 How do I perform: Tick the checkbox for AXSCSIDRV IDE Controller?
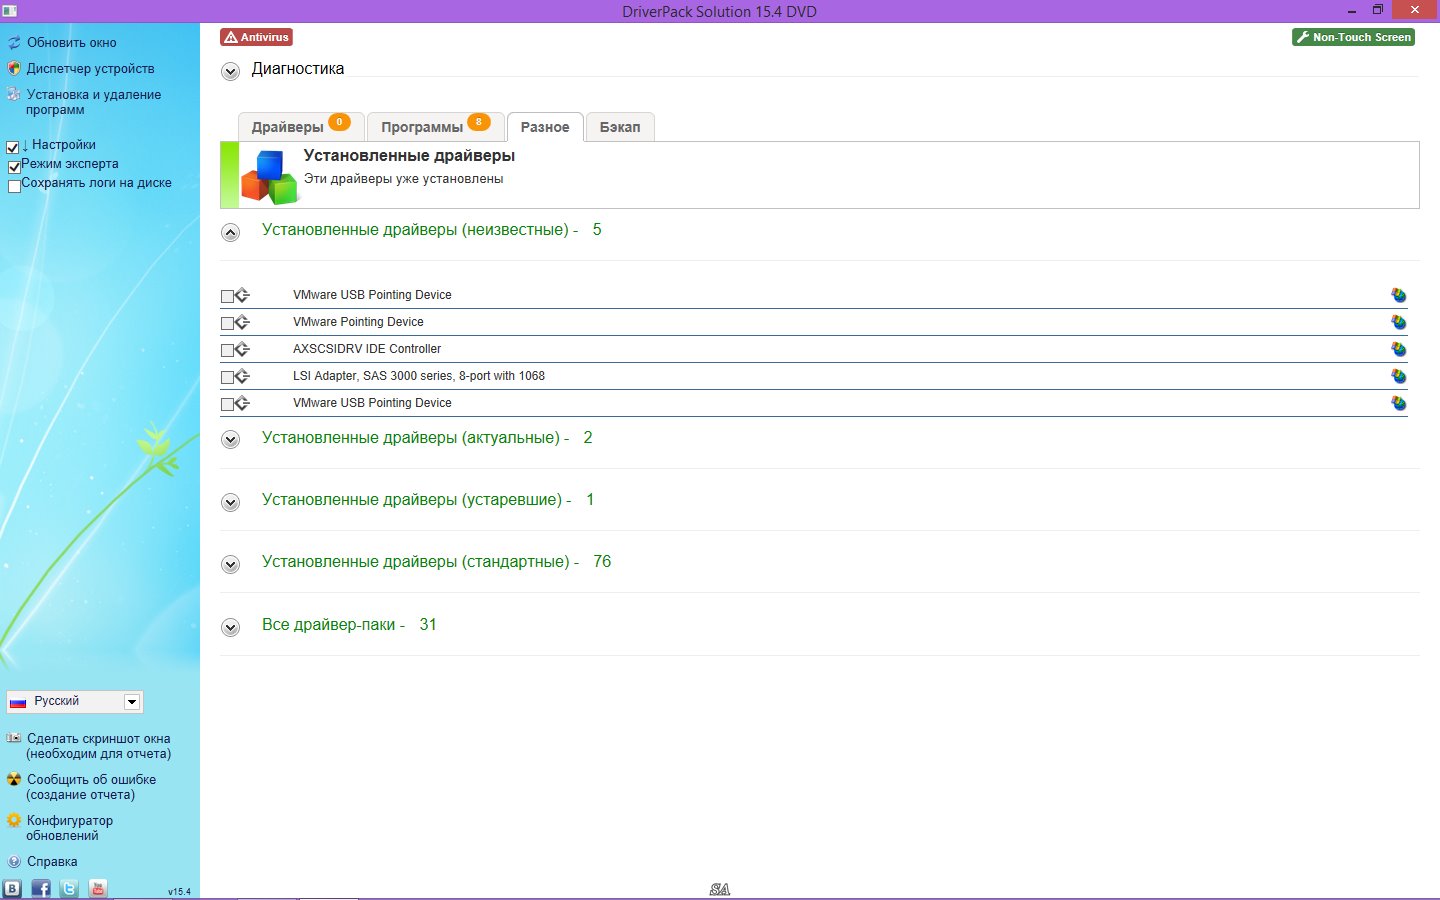coord(227,350)
